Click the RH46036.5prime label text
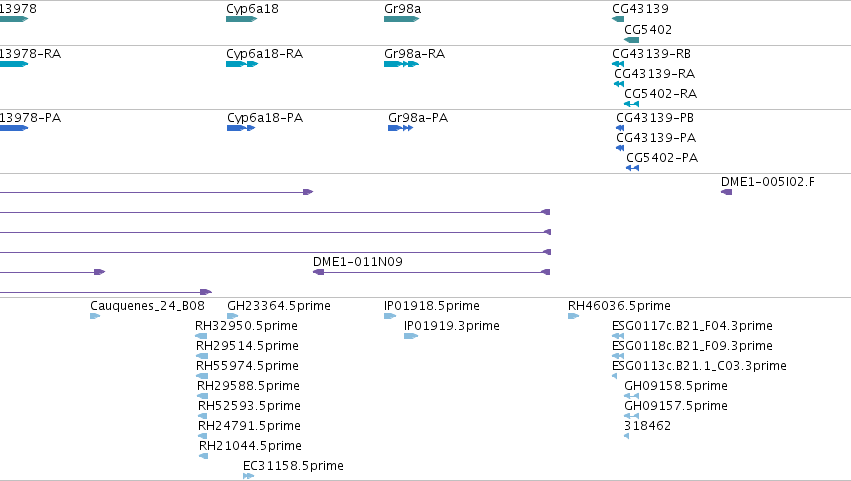Viewport: 851px width, 481px height. pos(619,306)
